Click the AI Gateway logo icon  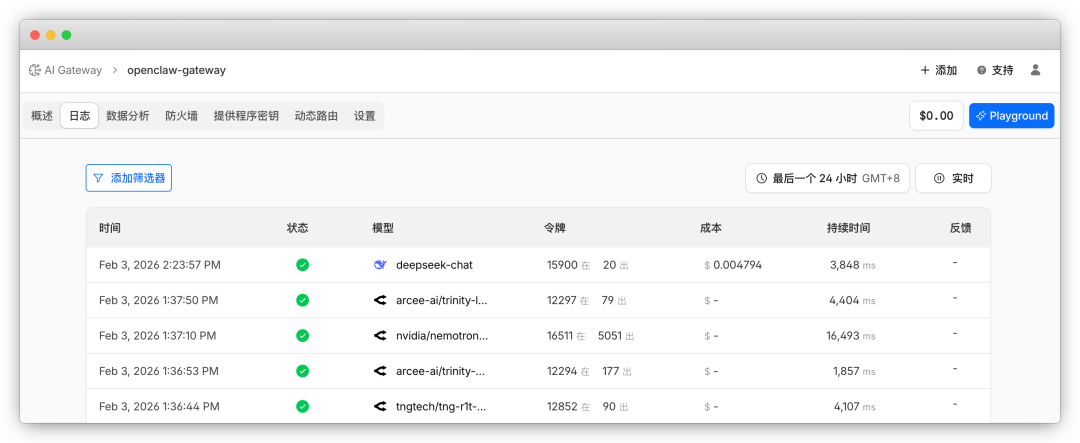pos(35,70)
